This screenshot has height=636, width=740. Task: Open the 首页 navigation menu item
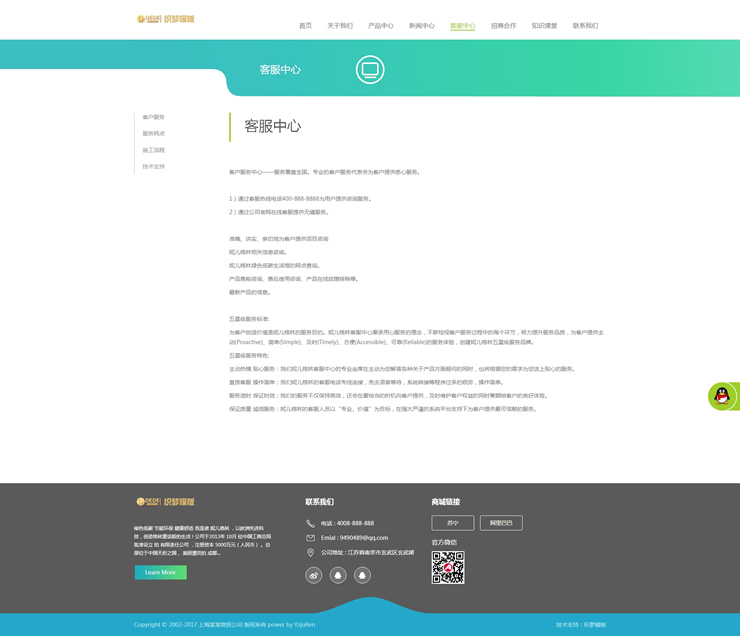(x=305, y=26)
